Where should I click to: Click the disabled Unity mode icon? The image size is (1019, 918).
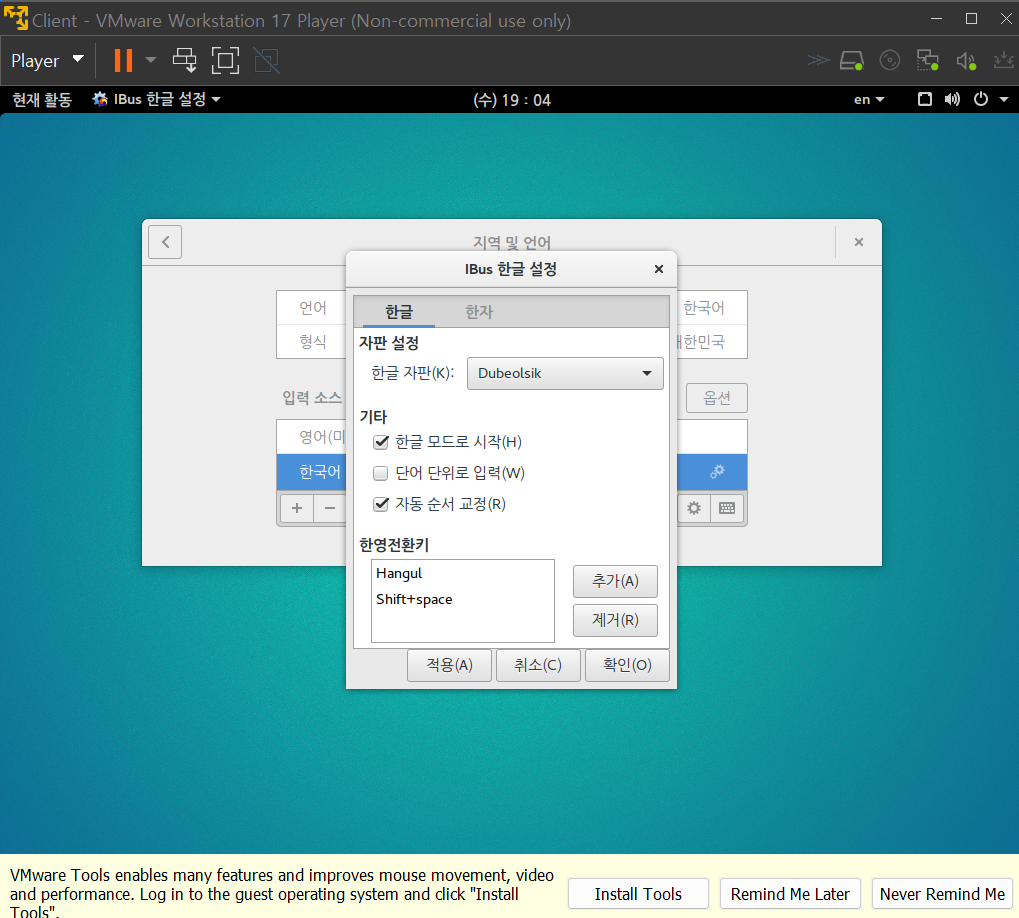pos(266,60)
